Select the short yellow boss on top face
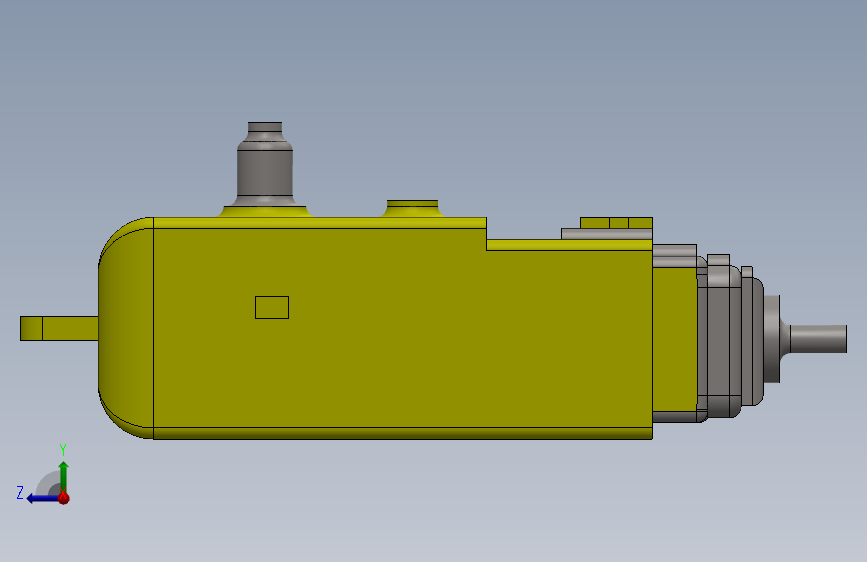This screenshot has width=867, height=562. [x=412, y=209]
